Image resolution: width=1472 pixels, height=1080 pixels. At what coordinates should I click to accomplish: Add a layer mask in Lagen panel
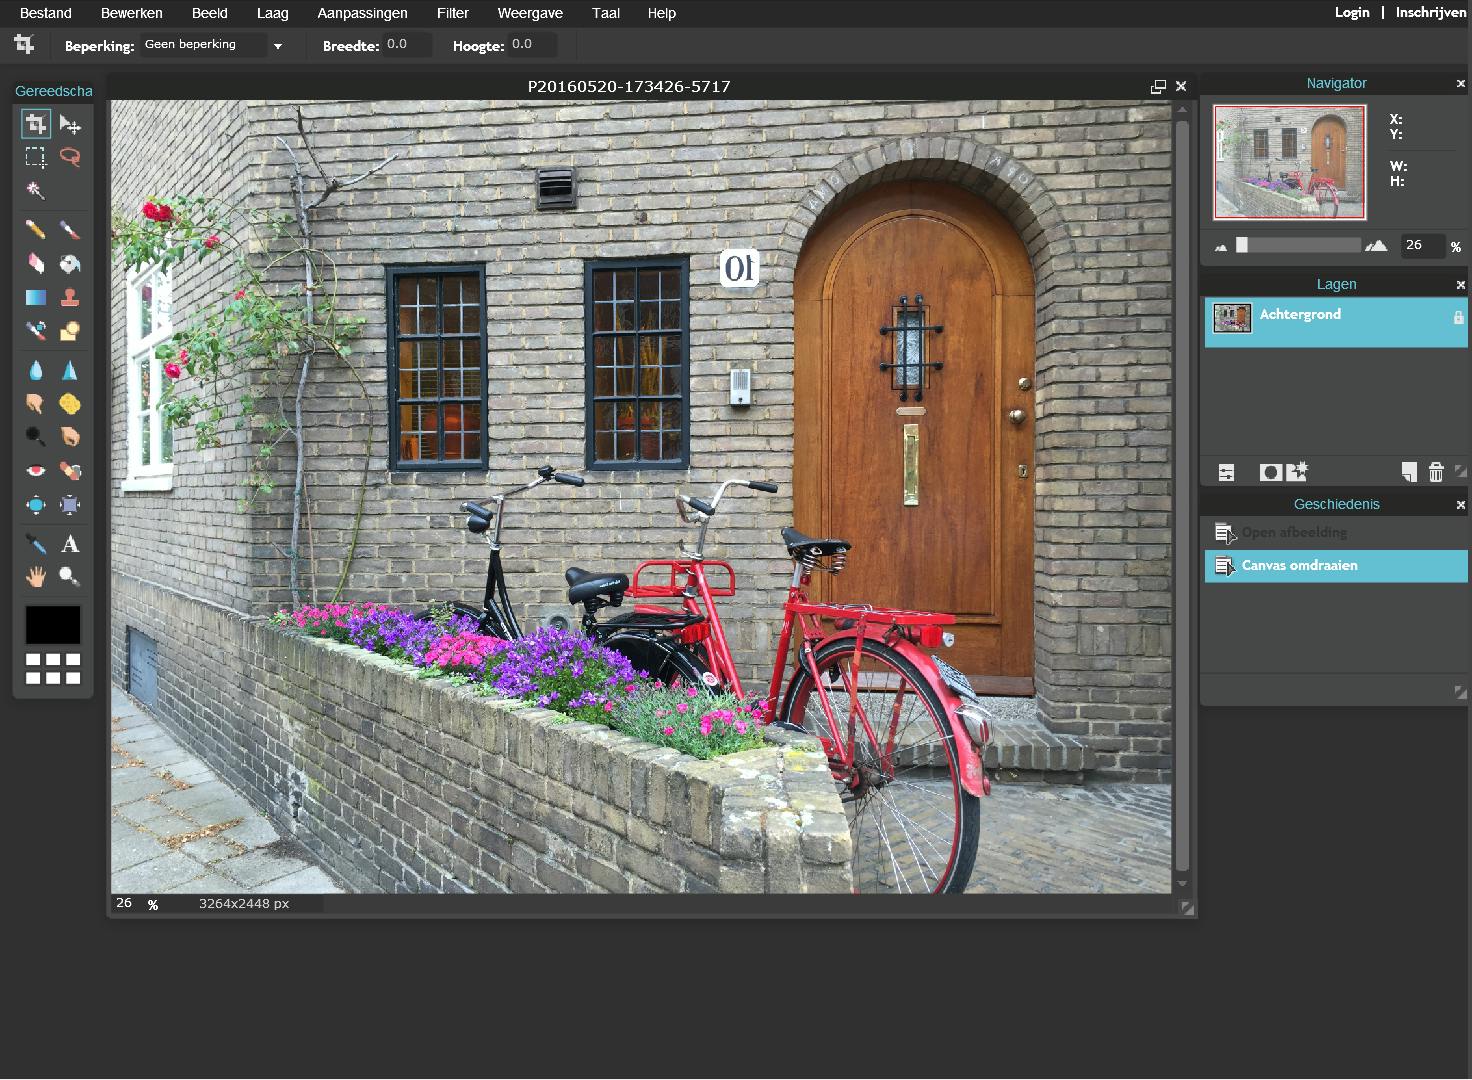[x=1270, y=472]
